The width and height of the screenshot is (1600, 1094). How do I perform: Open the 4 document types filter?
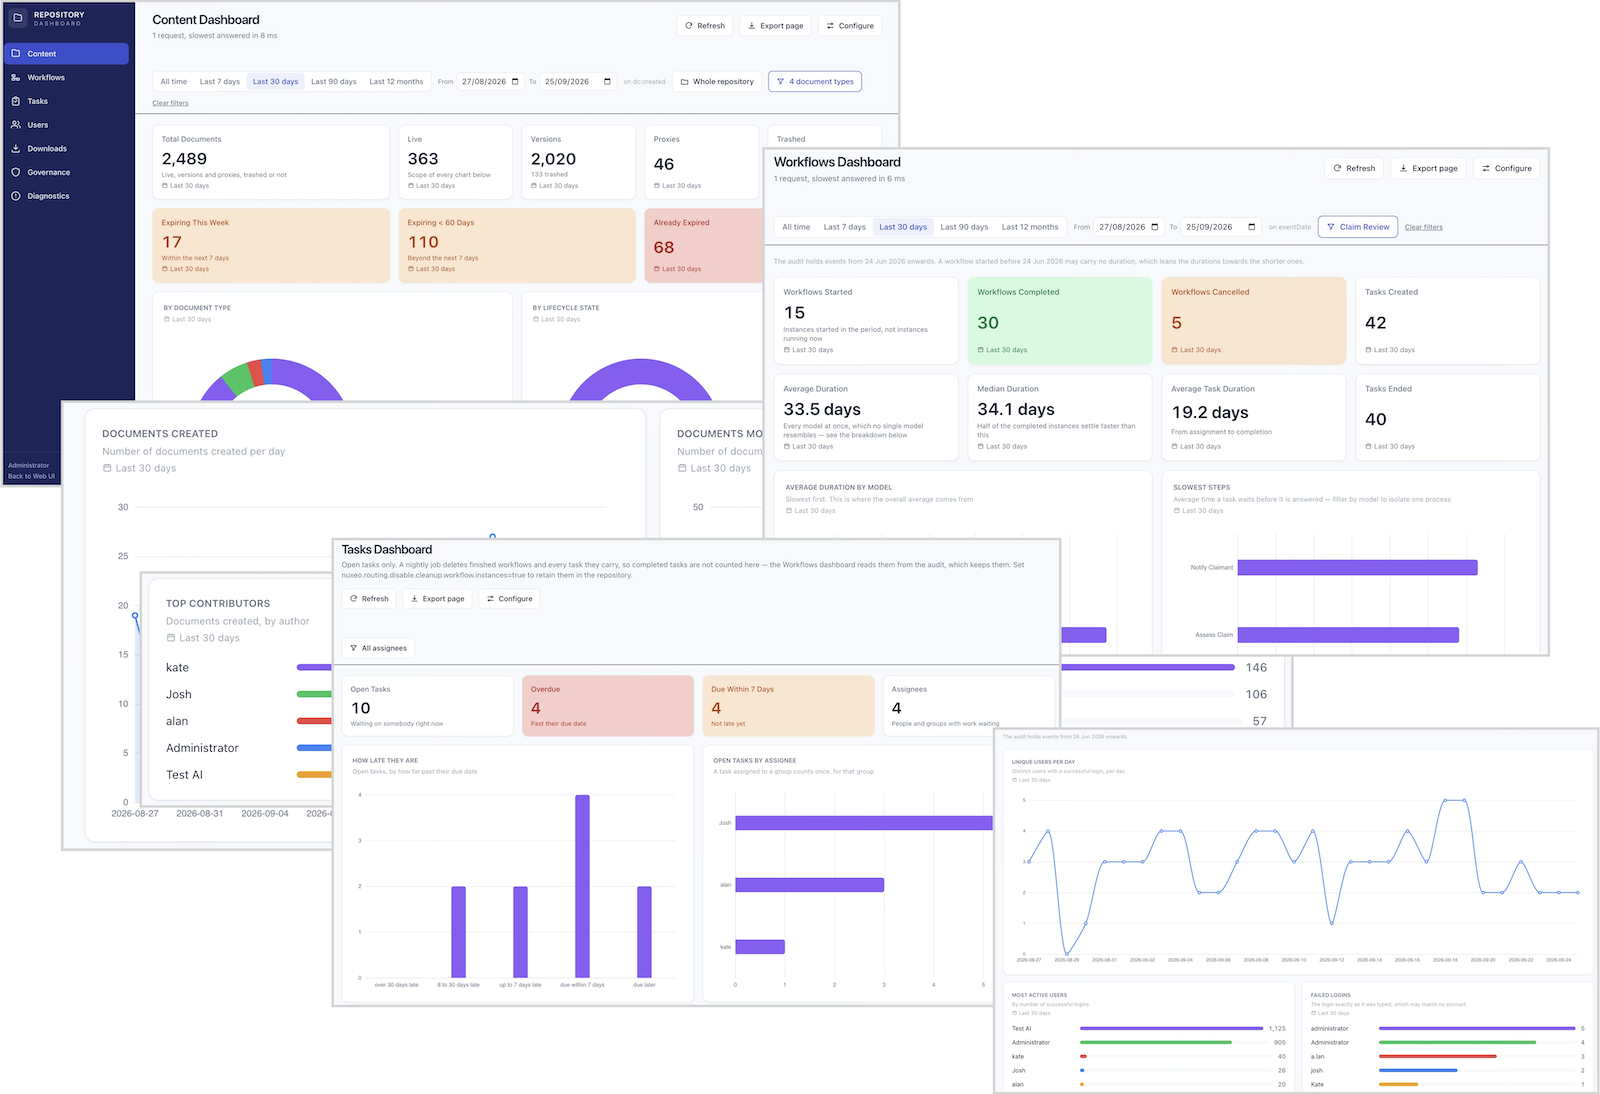click(815, 82)
